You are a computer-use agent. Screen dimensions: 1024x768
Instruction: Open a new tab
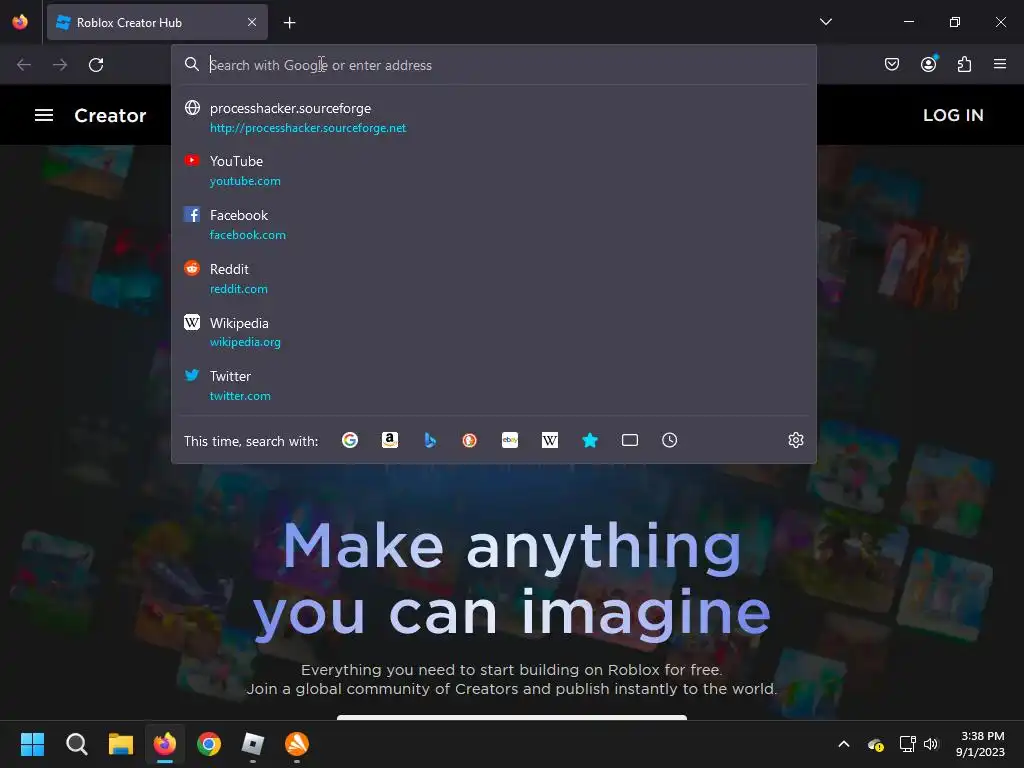coord(289,23)
